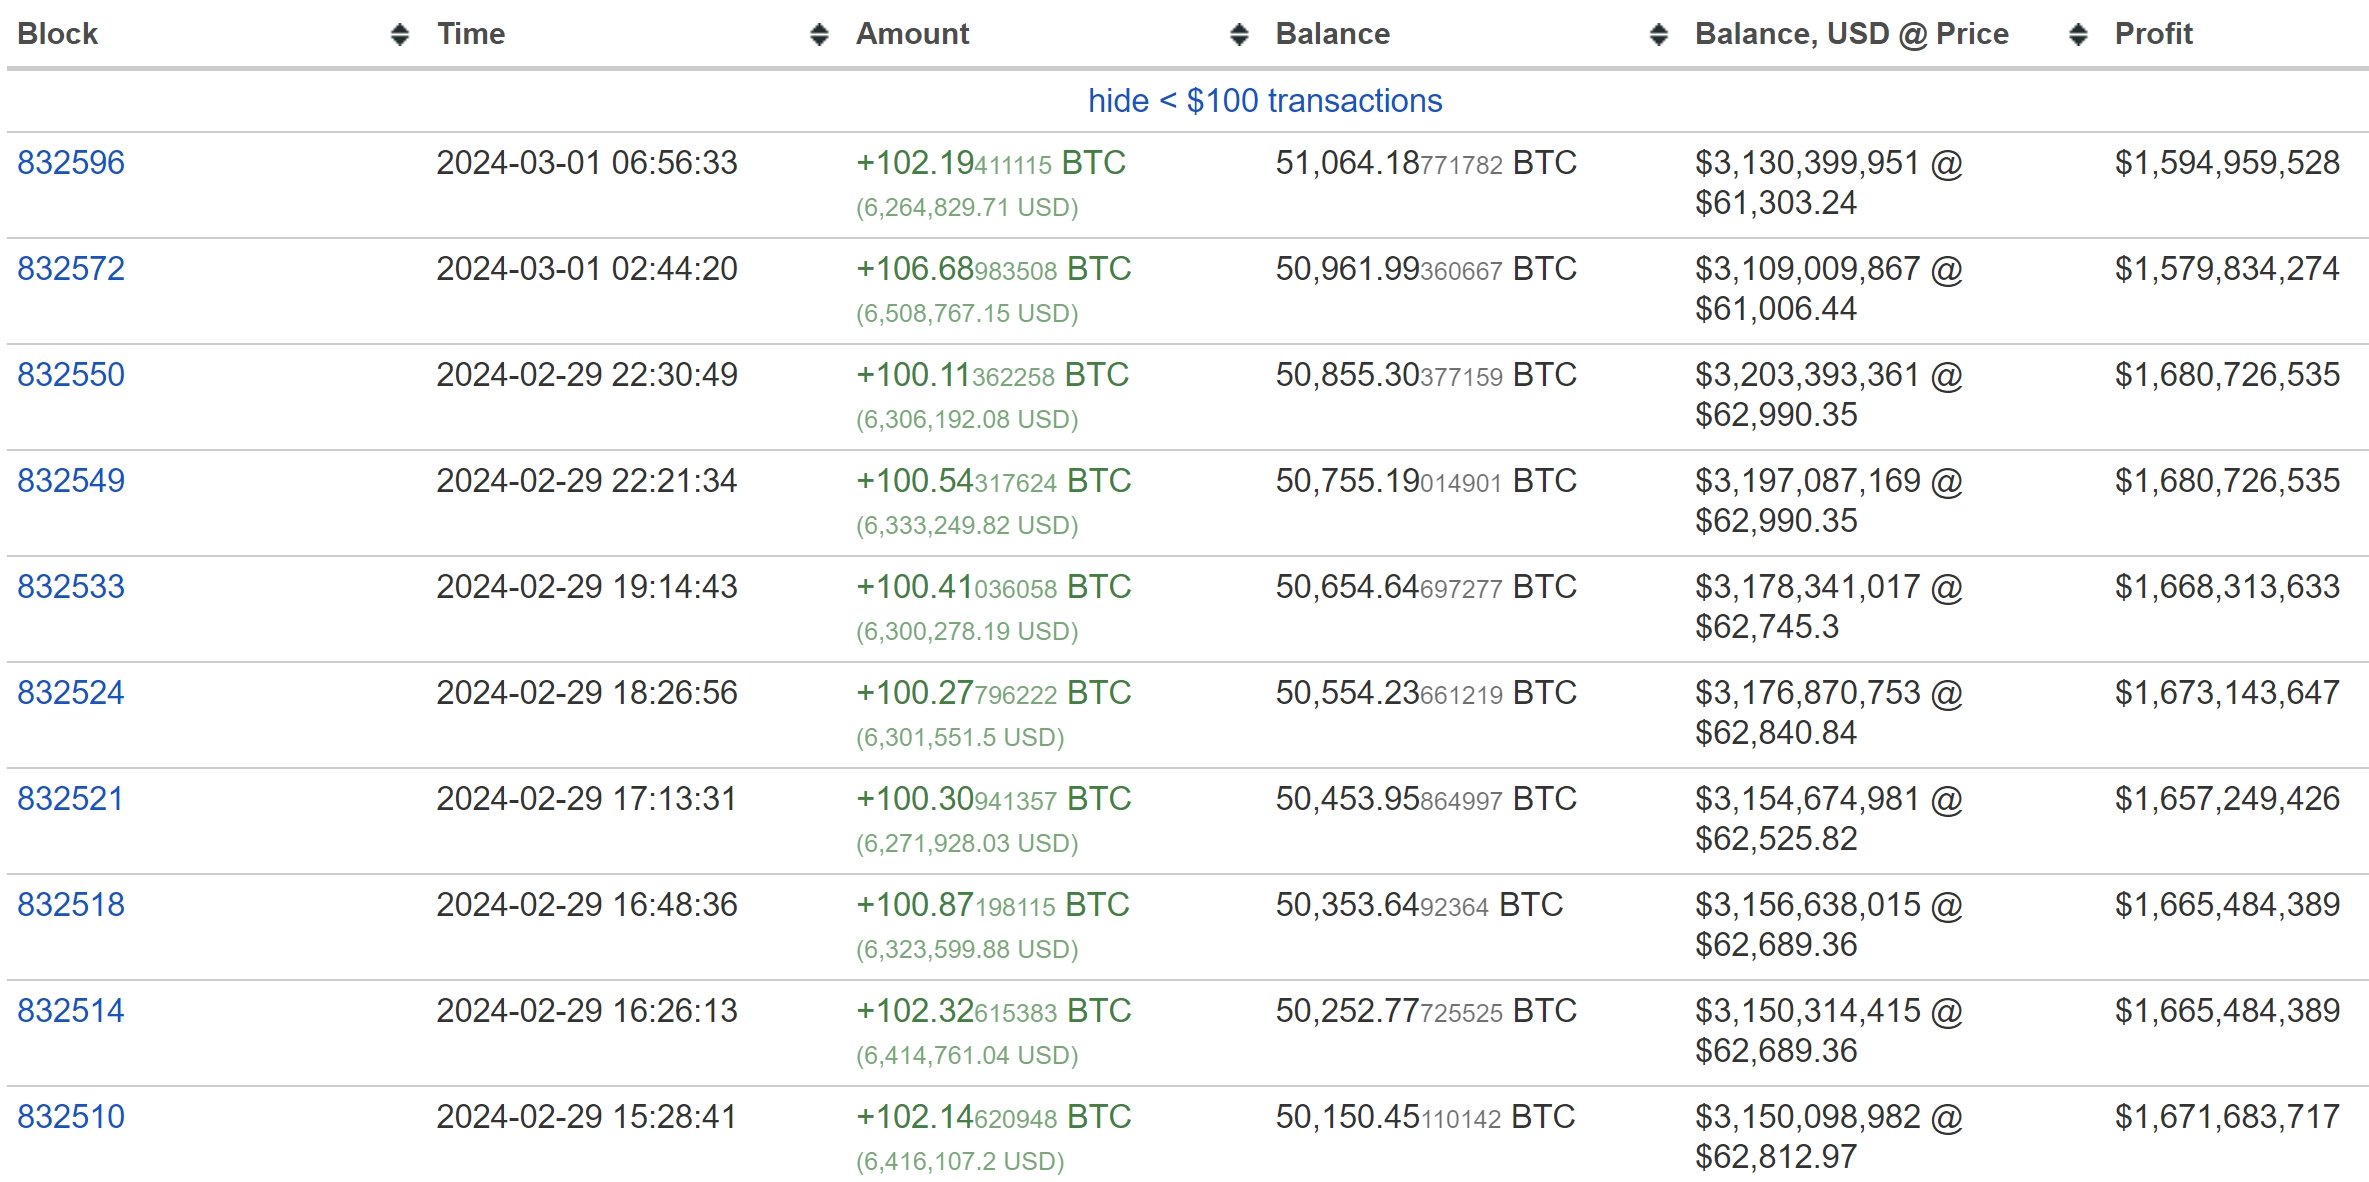This screenshot has height=1182, width=2369.
Task: Click the Amount column sort arrows icon
Action: coord(1239,35)
